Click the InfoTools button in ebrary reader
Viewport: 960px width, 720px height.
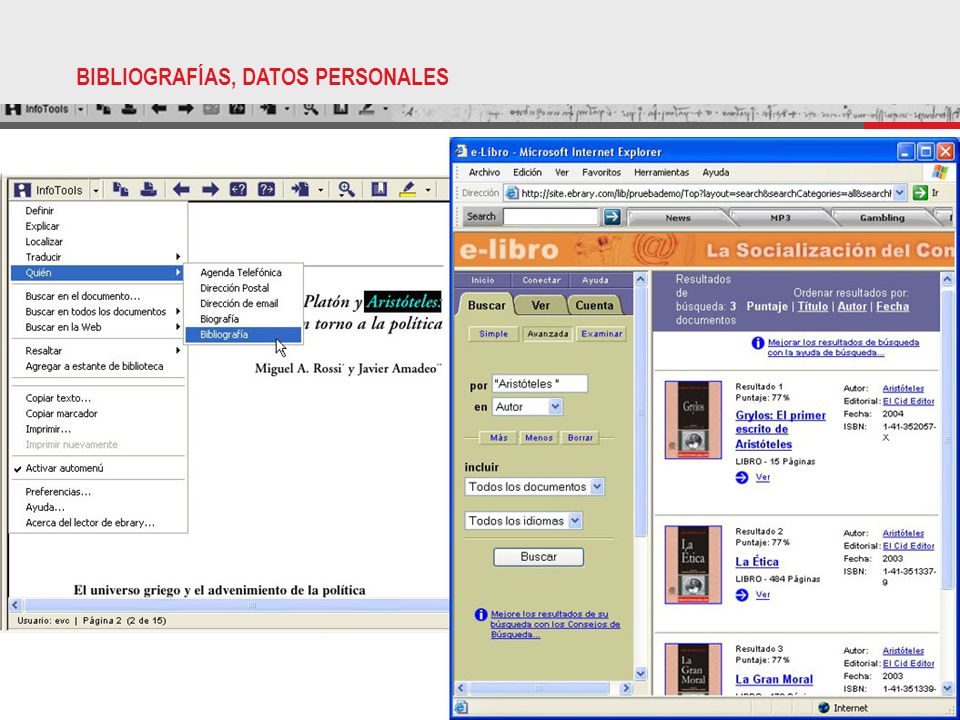click(48, 190)
